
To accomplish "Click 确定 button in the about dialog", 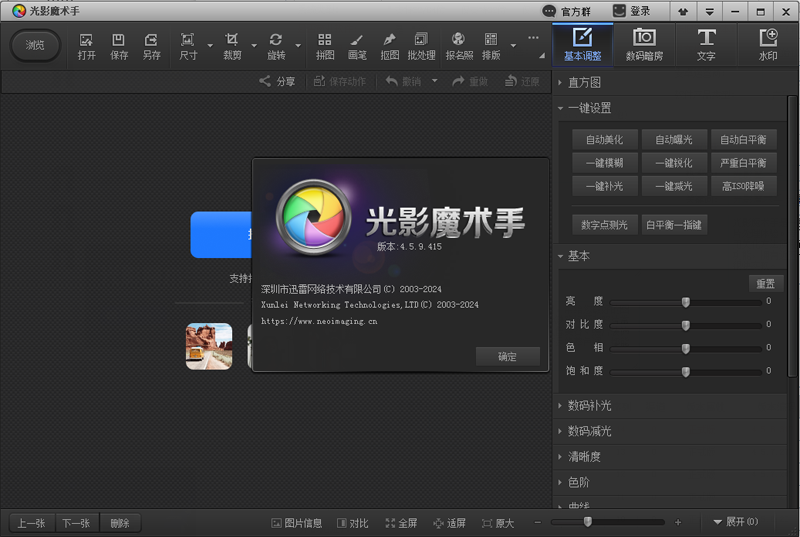I will click(x=507, y=356).
